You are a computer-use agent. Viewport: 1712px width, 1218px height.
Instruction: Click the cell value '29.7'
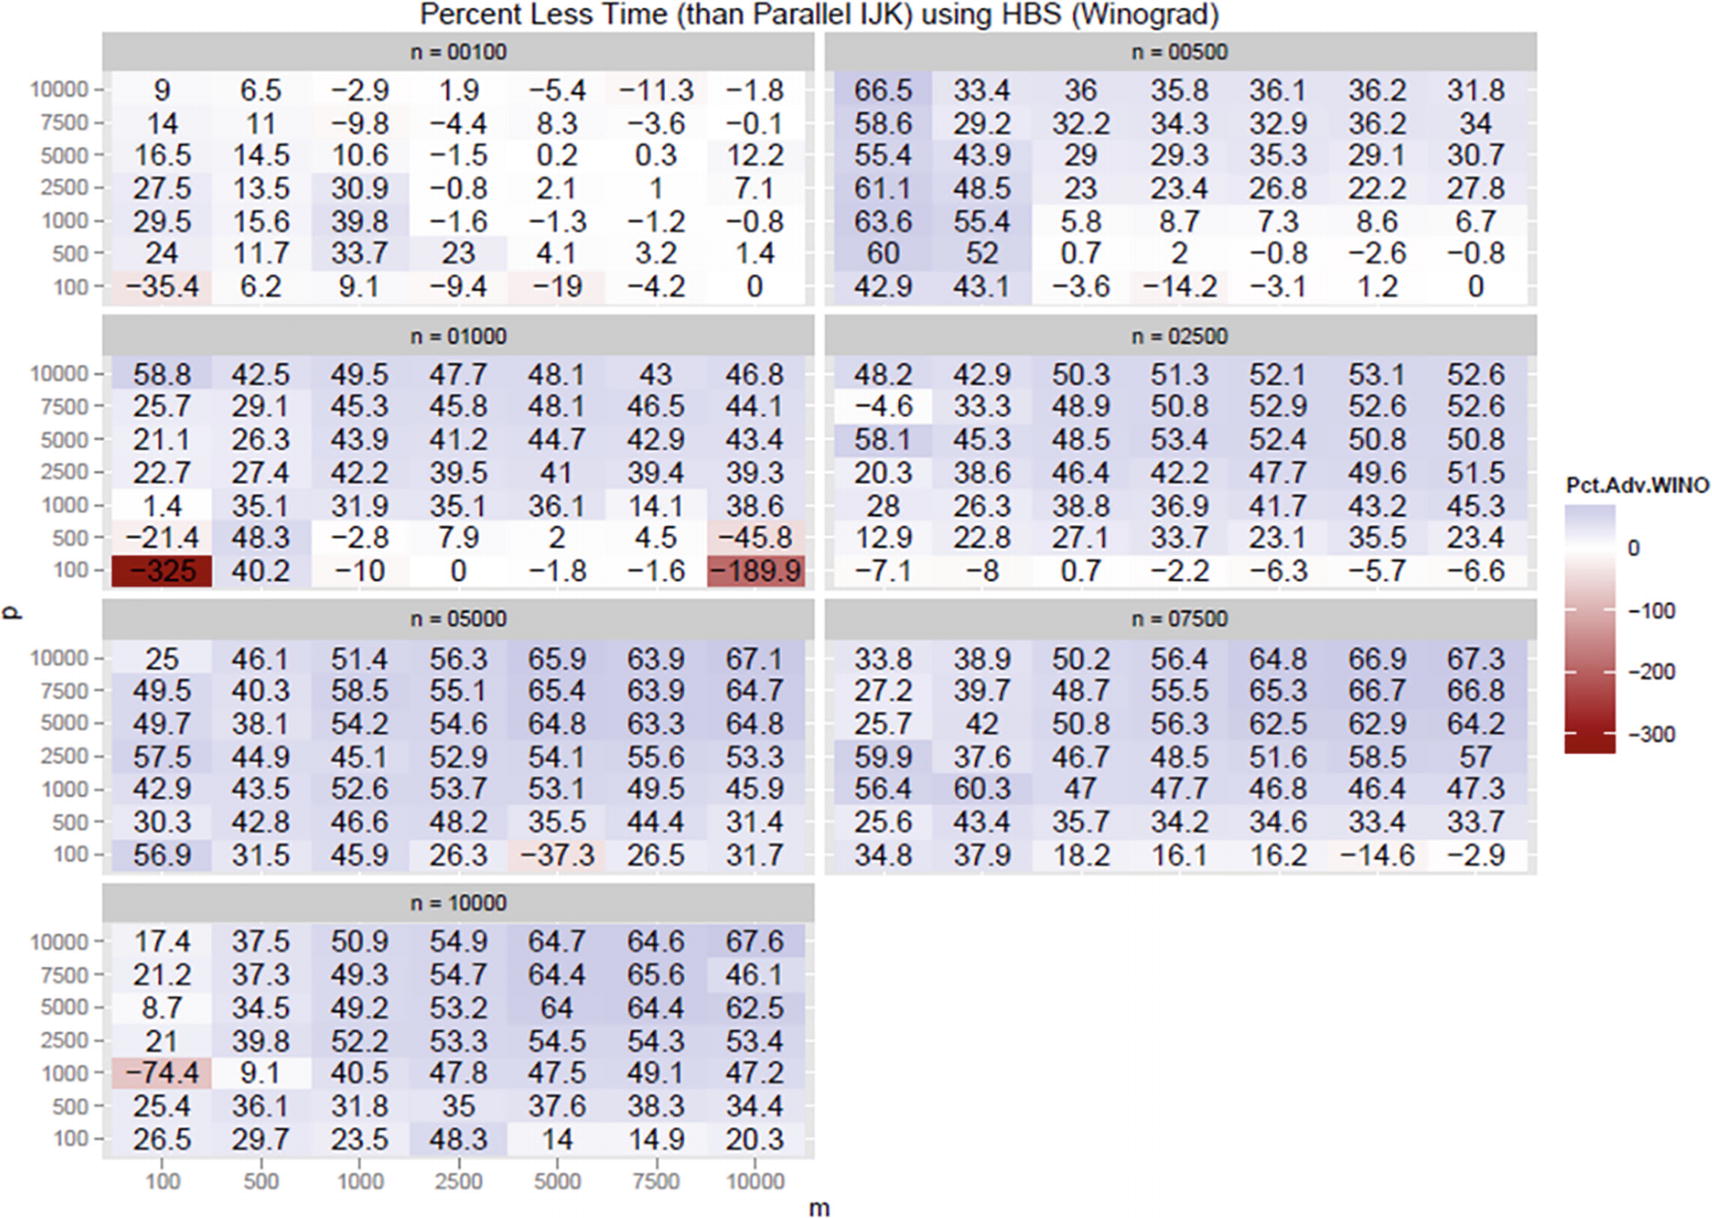(261, 1139)
